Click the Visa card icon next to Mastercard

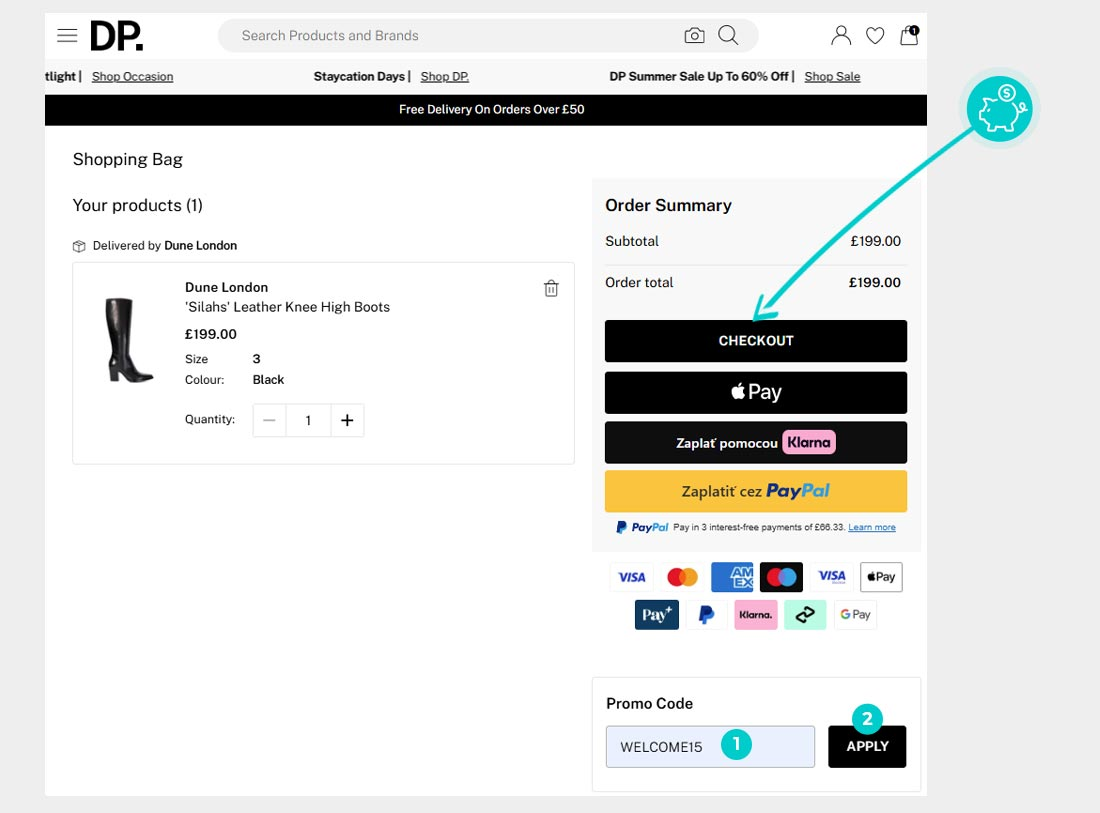click(x=631, y=577)
